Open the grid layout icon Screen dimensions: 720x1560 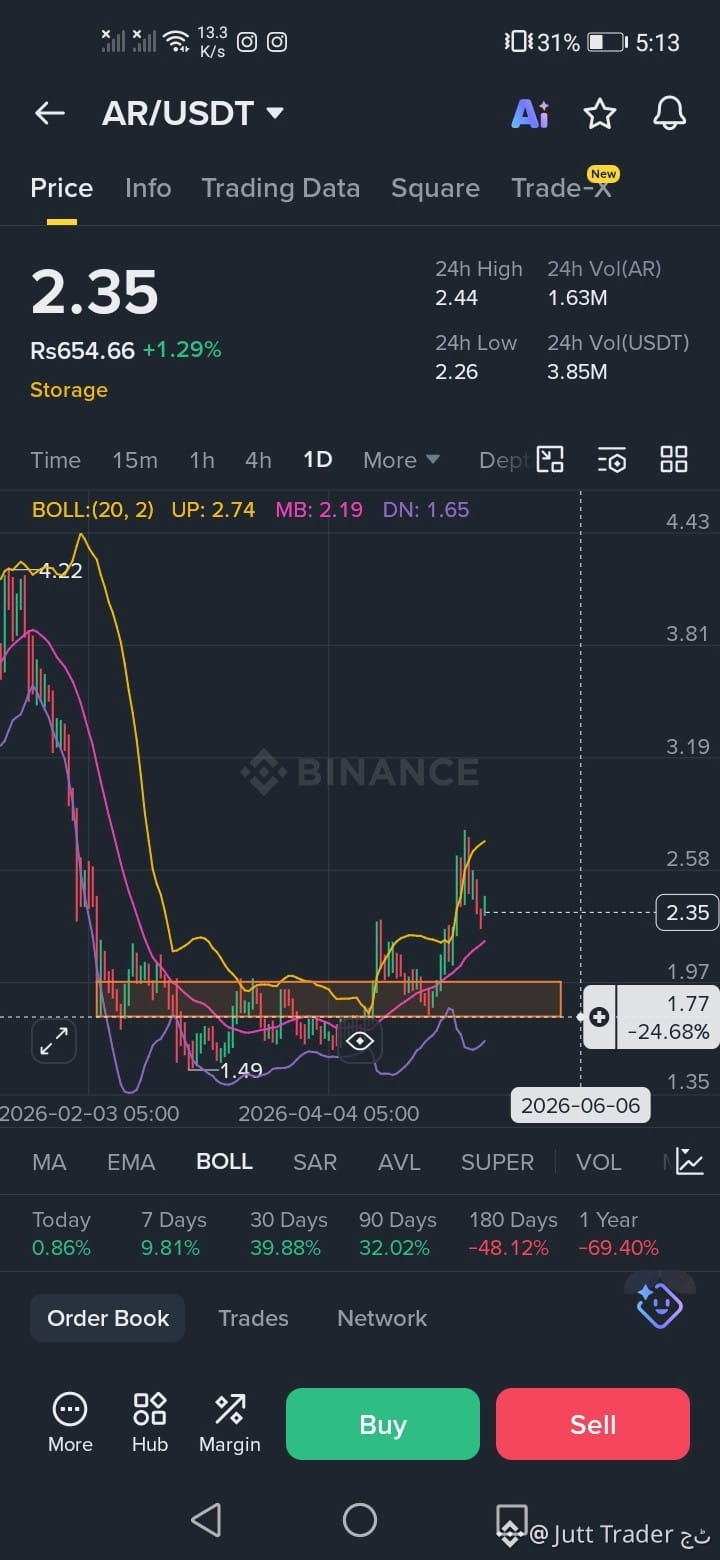pyautogui.click(x=674, y=459)
